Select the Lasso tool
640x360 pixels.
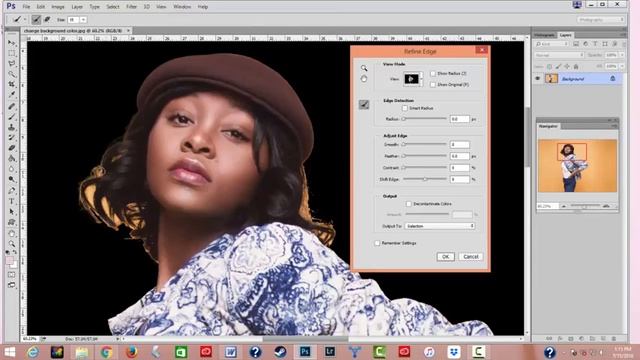[x=12, y=64]
